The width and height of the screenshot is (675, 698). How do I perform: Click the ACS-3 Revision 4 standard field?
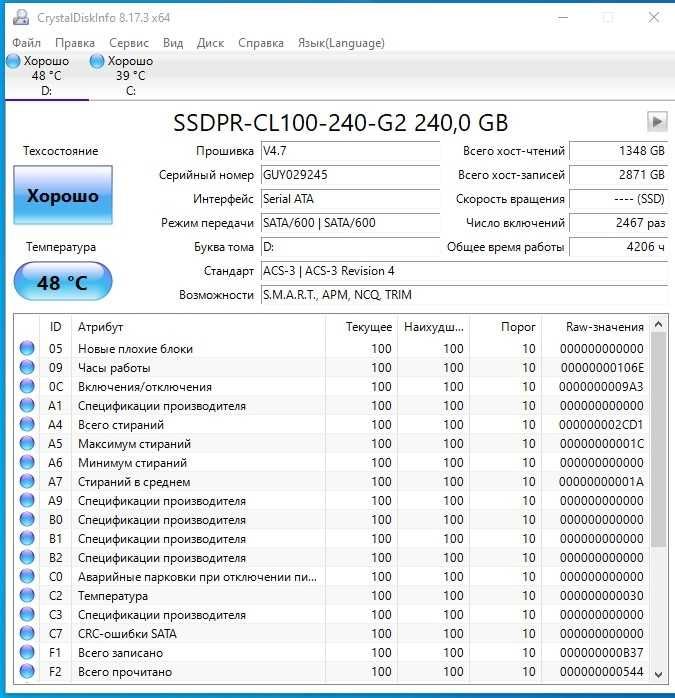464,271
